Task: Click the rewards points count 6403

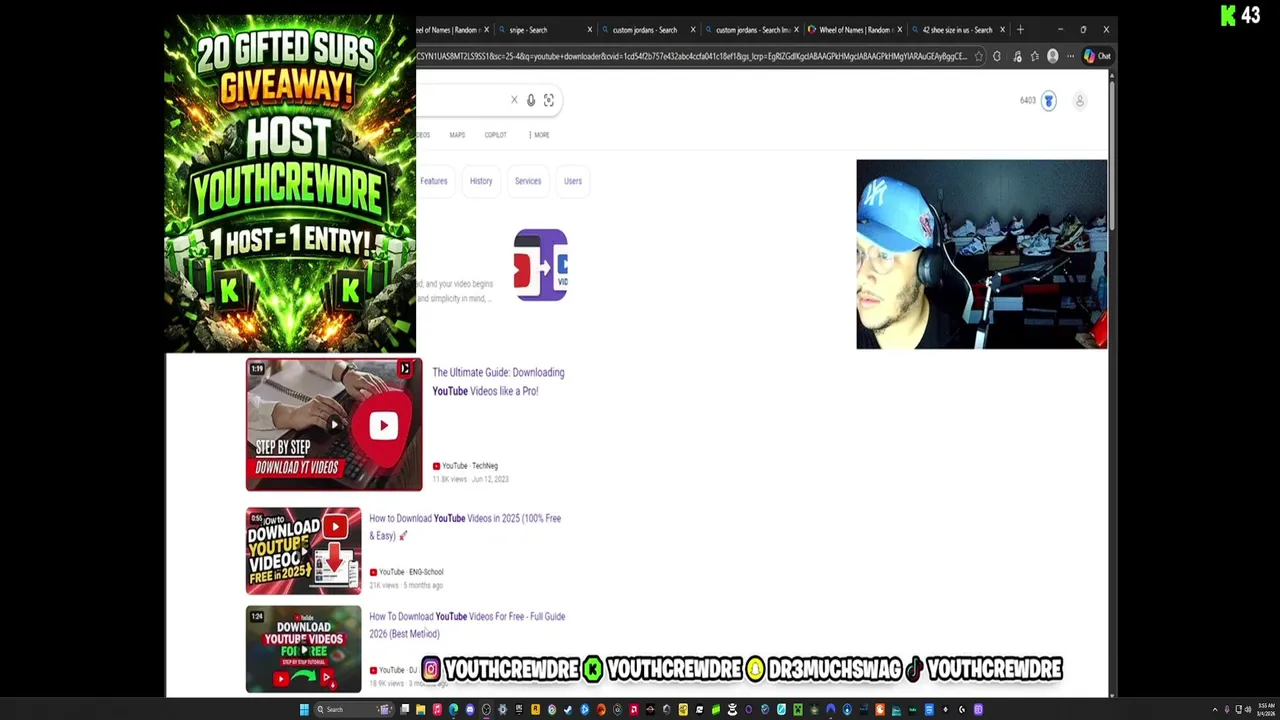Action: [x=1028, y=100]
